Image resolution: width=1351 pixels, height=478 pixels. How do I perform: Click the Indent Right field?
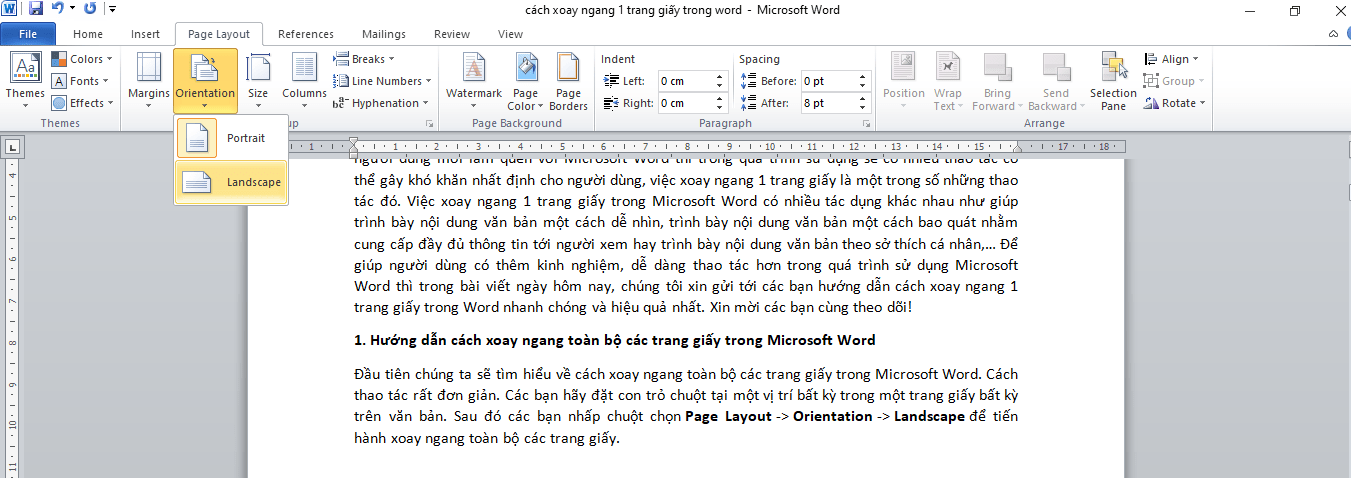(x=685, y=103)
